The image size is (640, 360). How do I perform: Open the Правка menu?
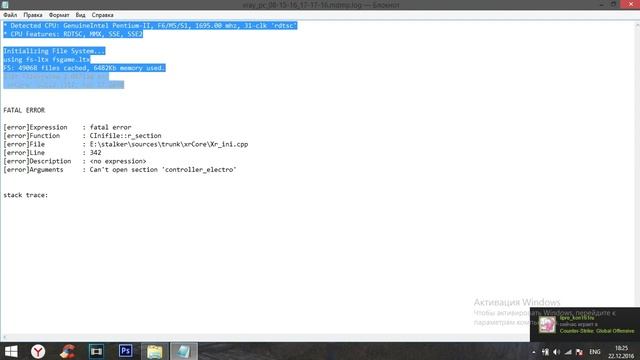[x=33, y=15]
